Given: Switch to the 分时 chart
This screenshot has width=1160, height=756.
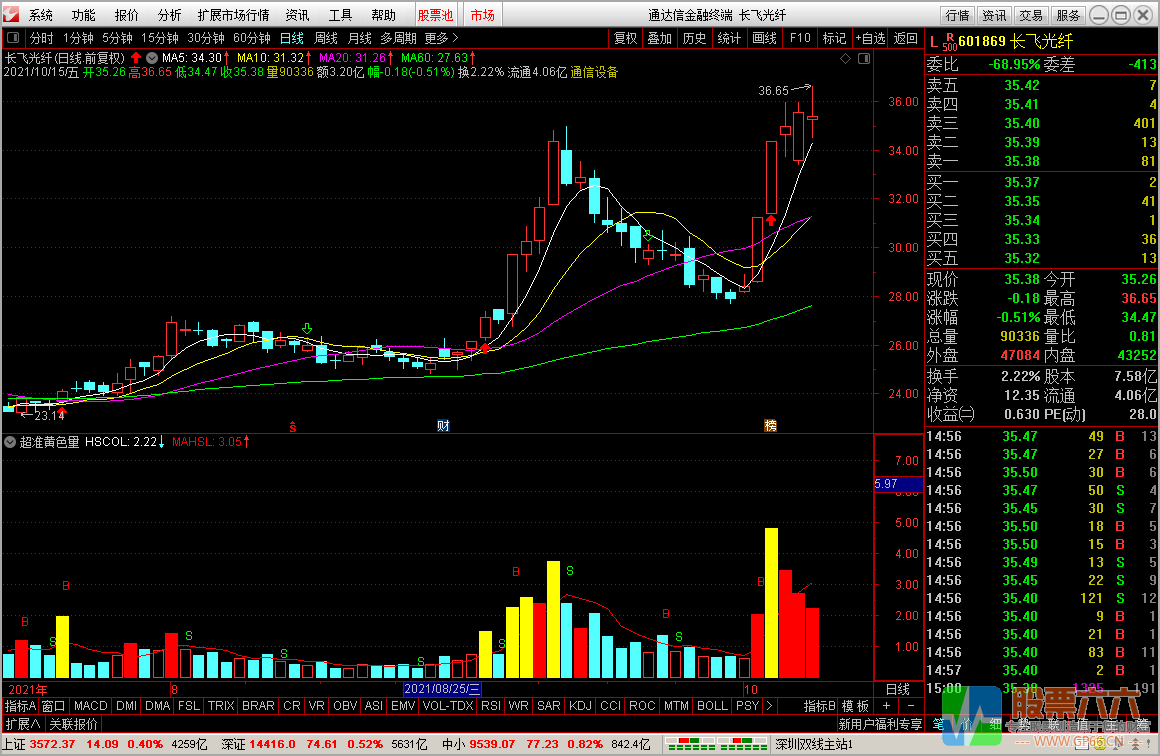Looking at the screenshot, I should pyautogui.click(x=41, y=38).
